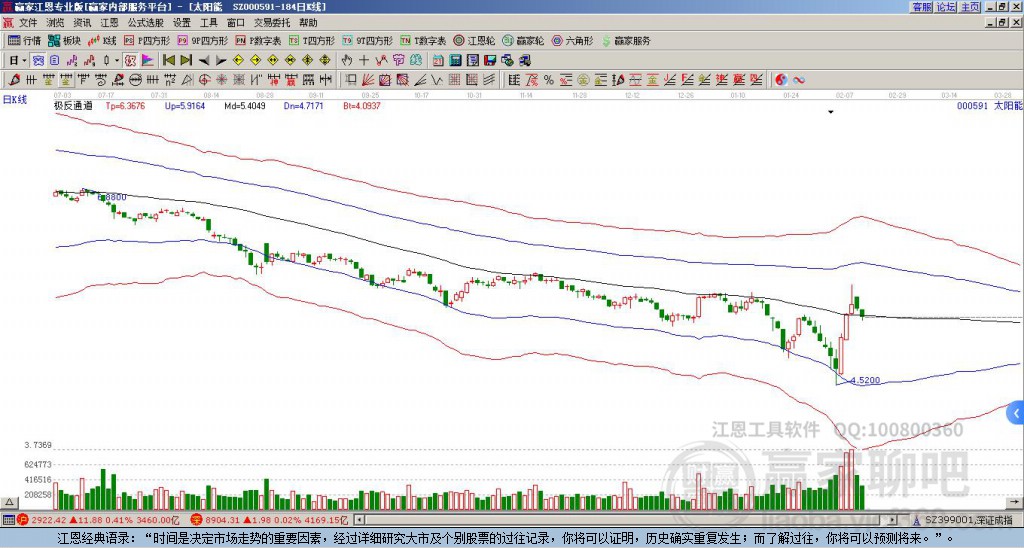Click the volume panel up-triangle button

coord(9,502)
